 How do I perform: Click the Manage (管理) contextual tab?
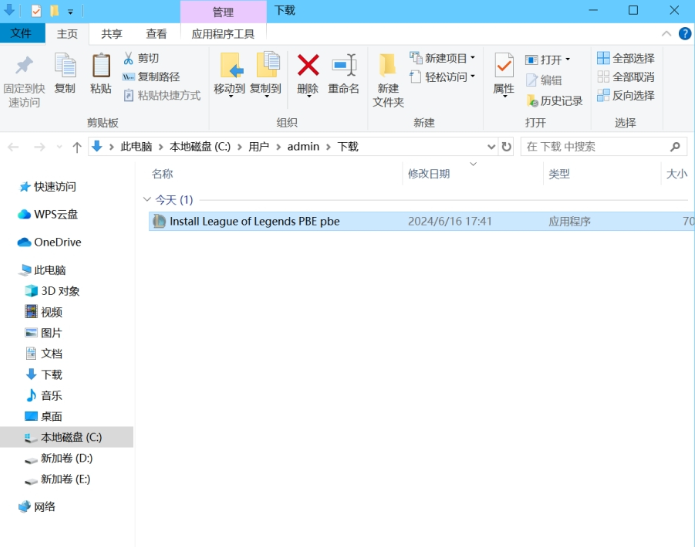[x=223, y=12]
